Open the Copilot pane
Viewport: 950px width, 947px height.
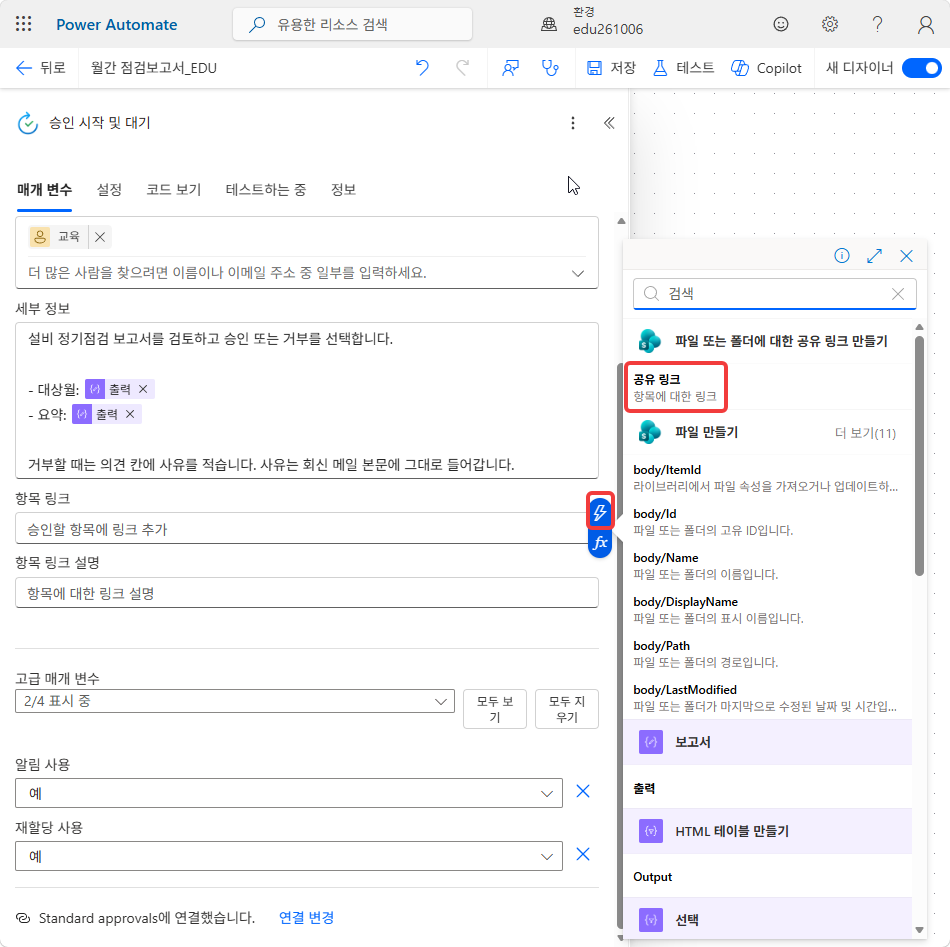(766, 68)
